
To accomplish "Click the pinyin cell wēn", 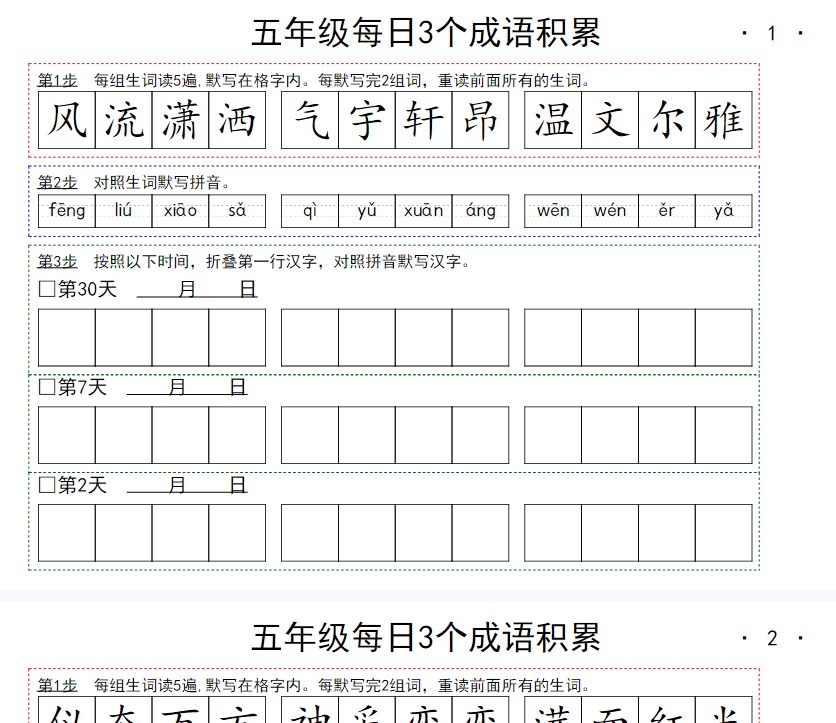I will [553, 211].
